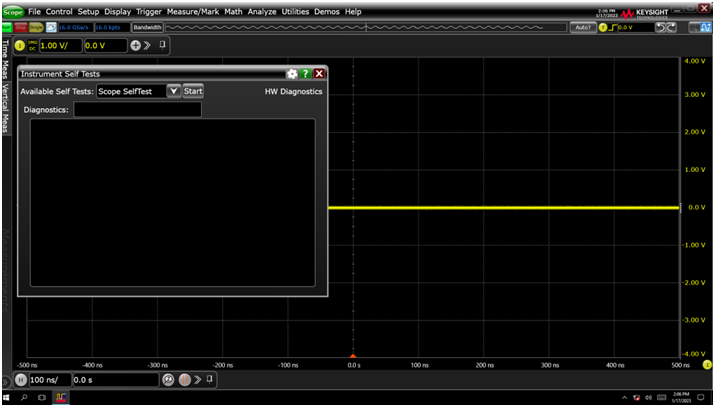Click the horizontal zoom magnifier icon
This screenshot has width=715, height=407.
tap(168, 380)
